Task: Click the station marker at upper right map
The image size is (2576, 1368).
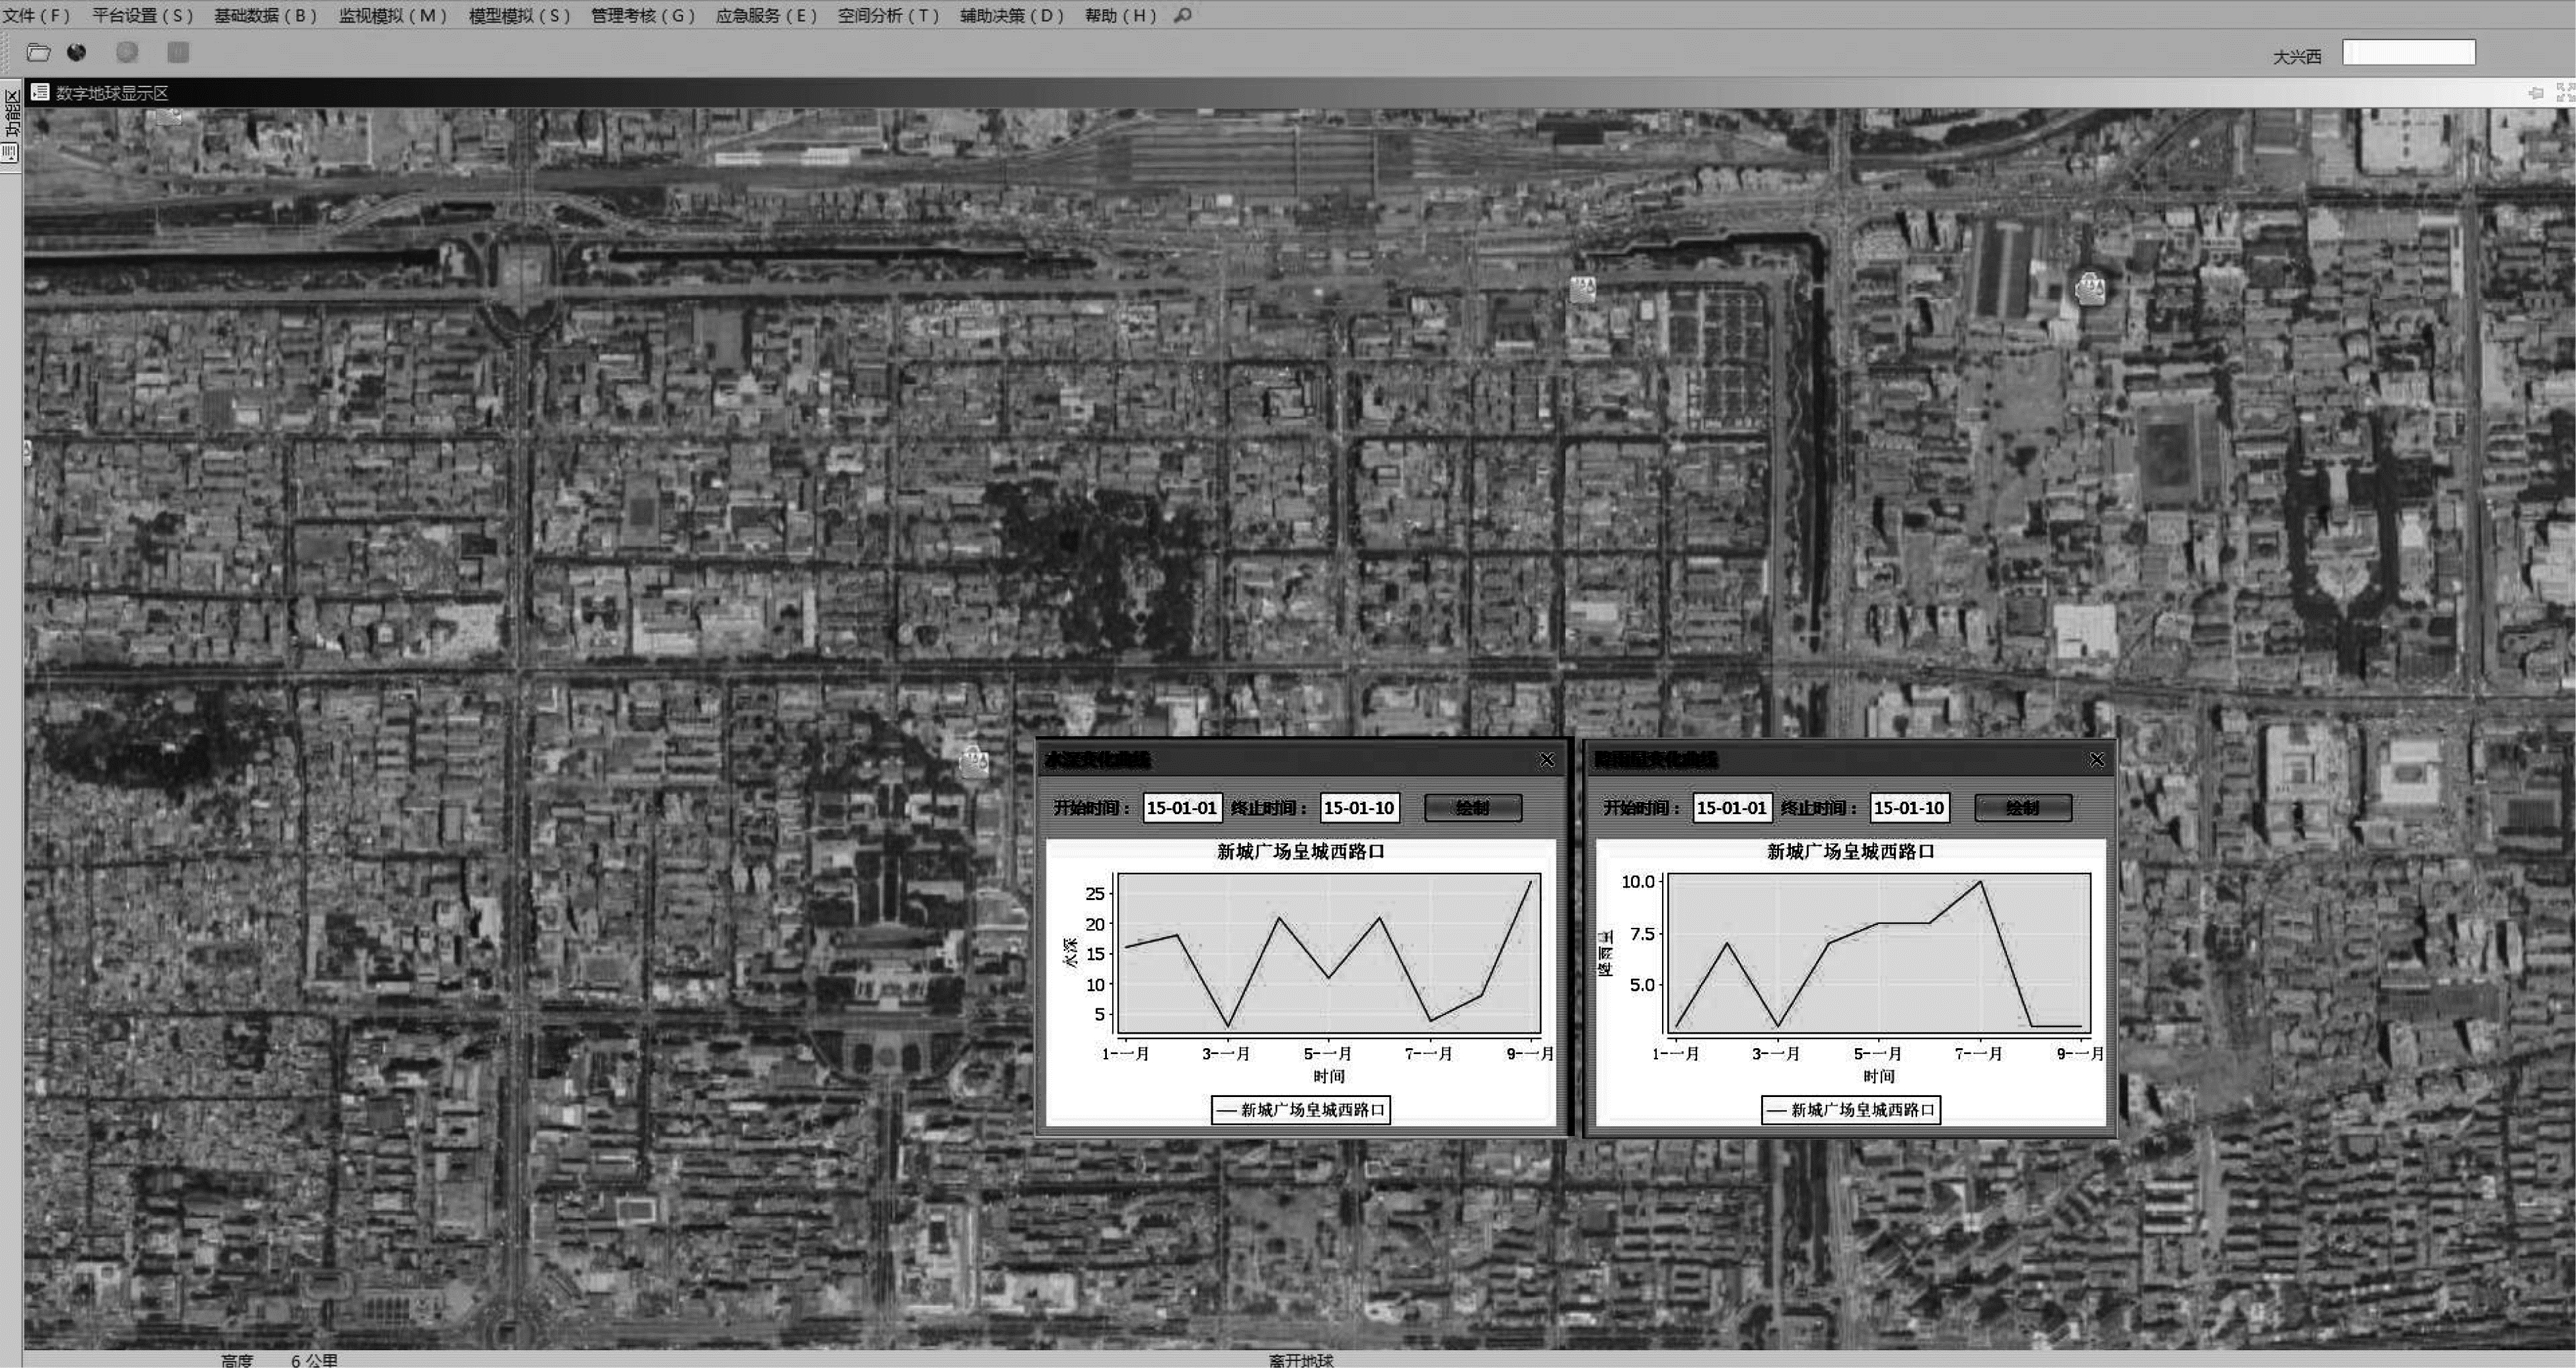Action: tap(2091, 289)
